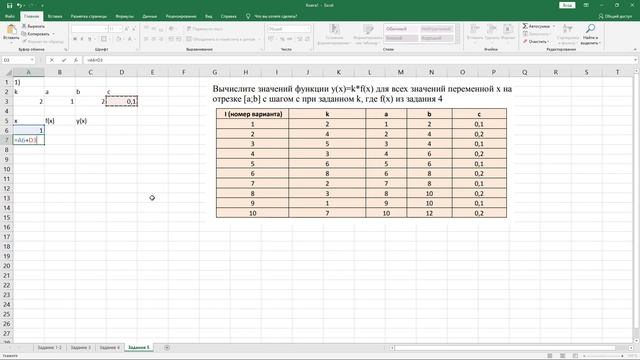Click column header H
The image size is (640, 360).
click(x=245, y=72)
